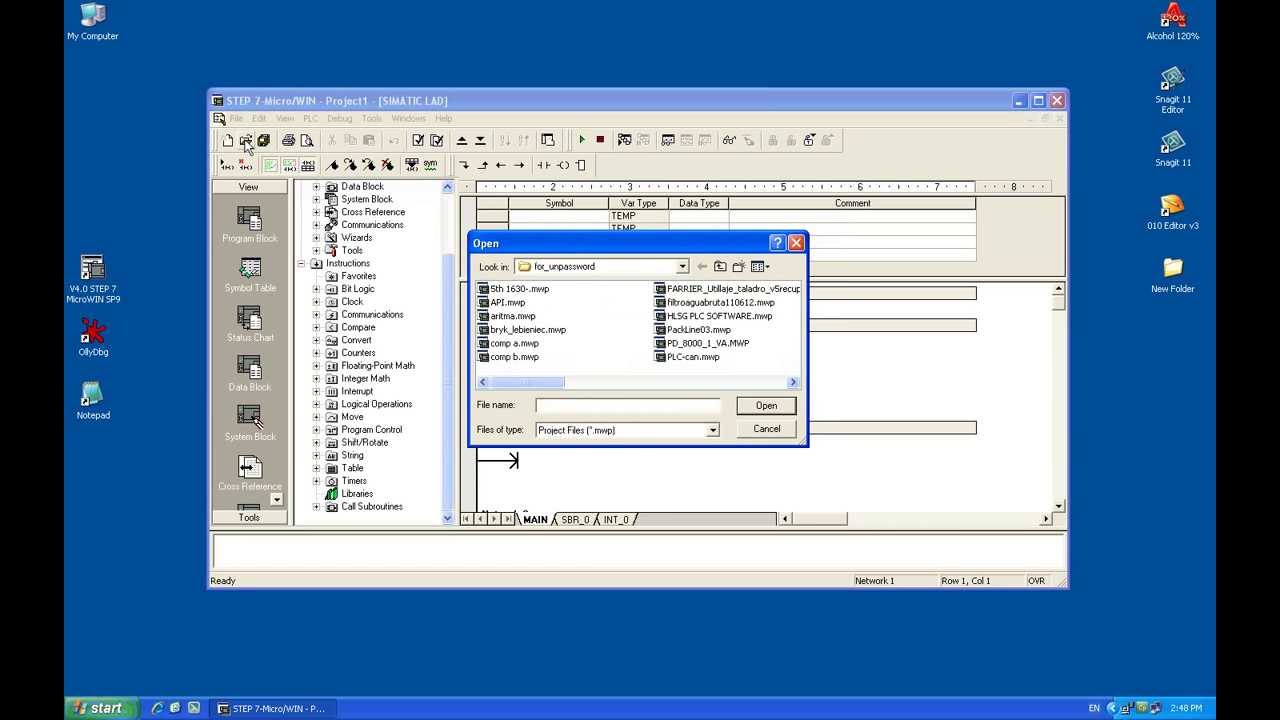Insert a coil using the toolbar icon
Screen dimensions: 1280x720
click(x=563, y=165)
